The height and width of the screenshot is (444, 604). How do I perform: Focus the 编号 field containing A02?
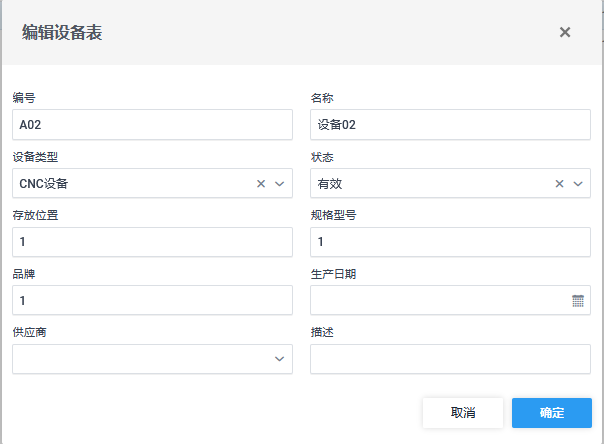coord(152,125)
